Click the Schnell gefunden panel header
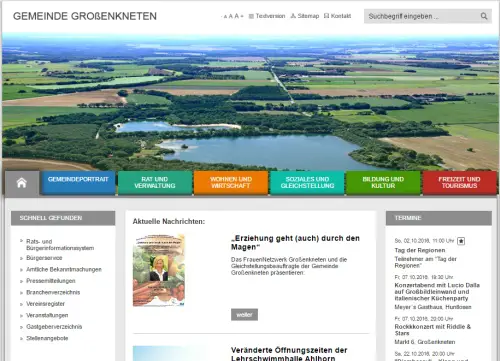500x361 pixels. (x=63, y=218)
